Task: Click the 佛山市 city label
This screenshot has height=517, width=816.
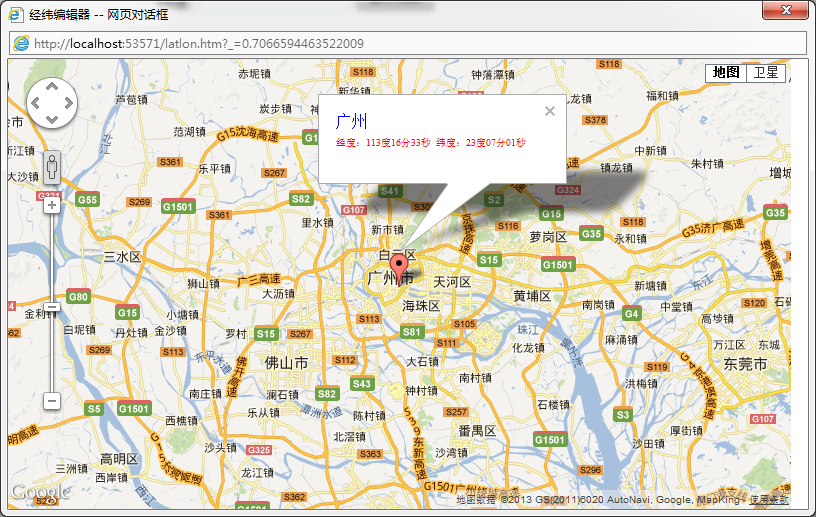Action: pyautogui.click(x=286, y=363)
